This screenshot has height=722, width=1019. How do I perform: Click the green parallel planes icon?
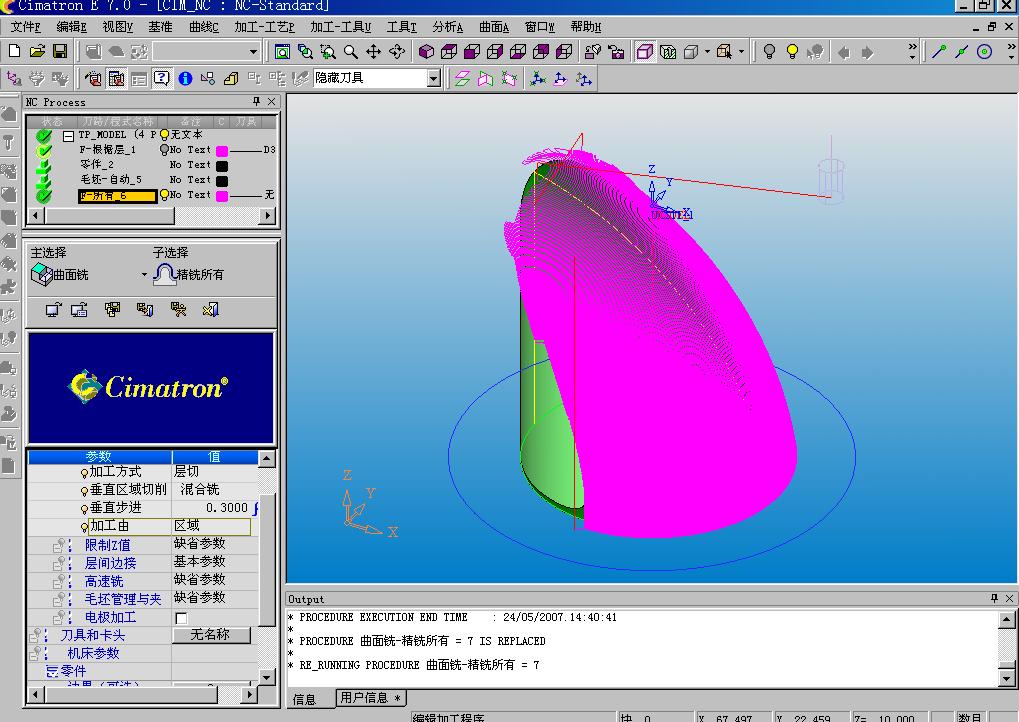(x=462, y=79)
